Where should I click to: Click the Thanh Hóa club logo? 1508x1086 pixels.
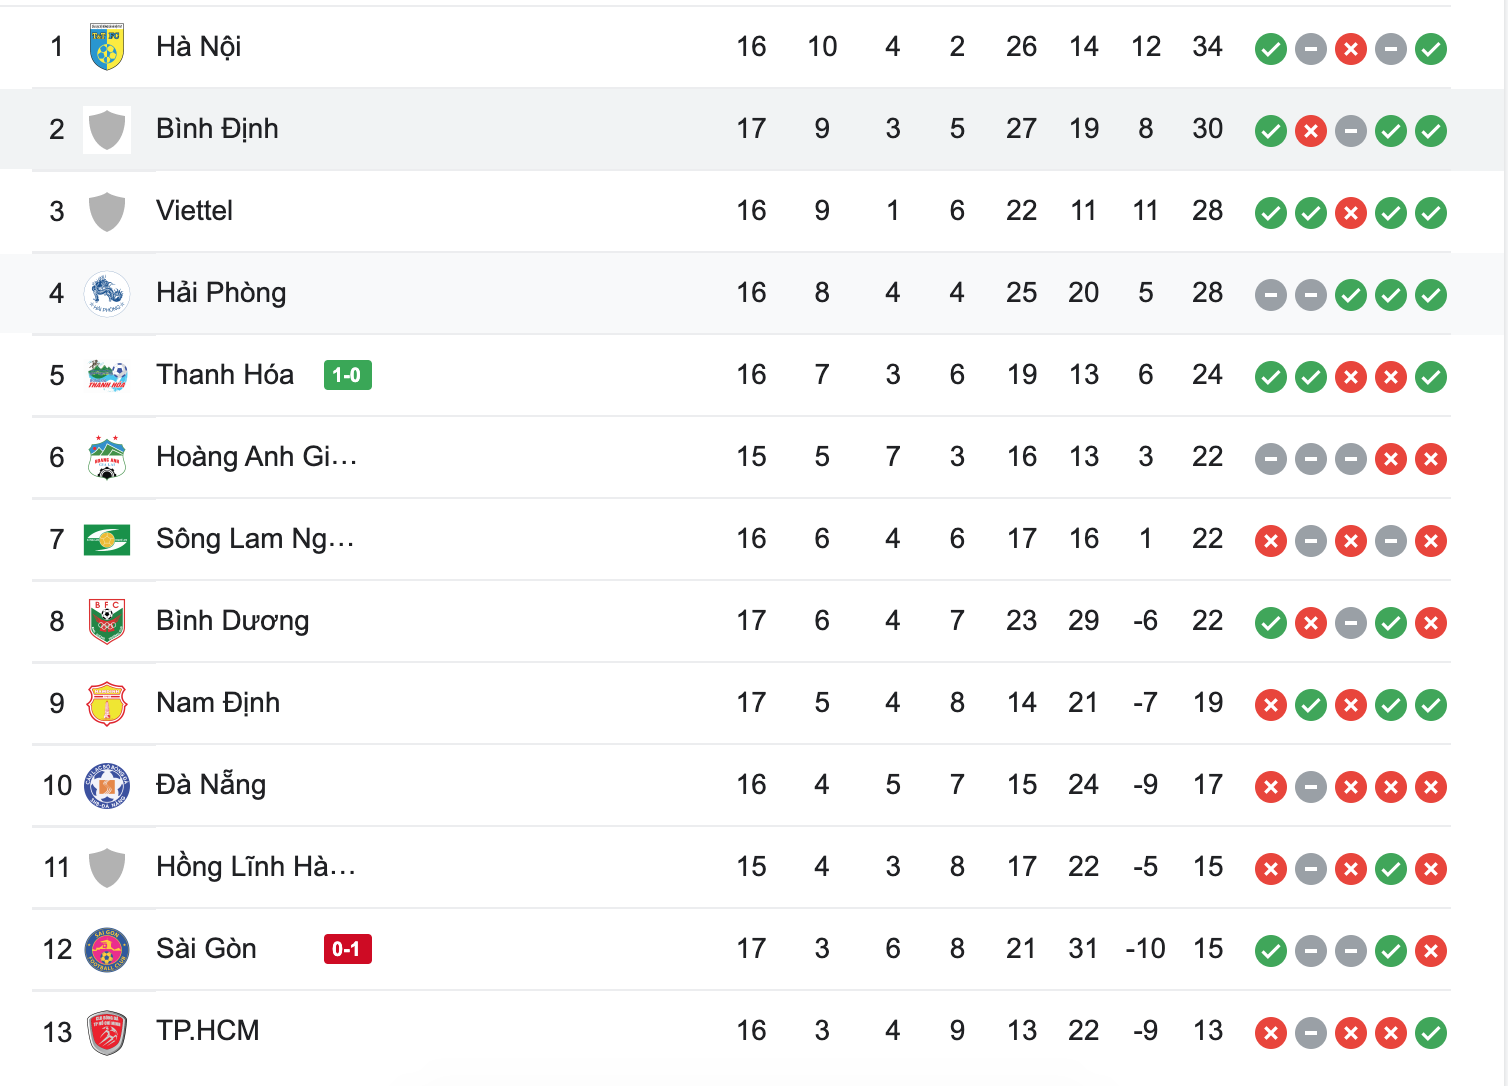[x=107, y=375]
